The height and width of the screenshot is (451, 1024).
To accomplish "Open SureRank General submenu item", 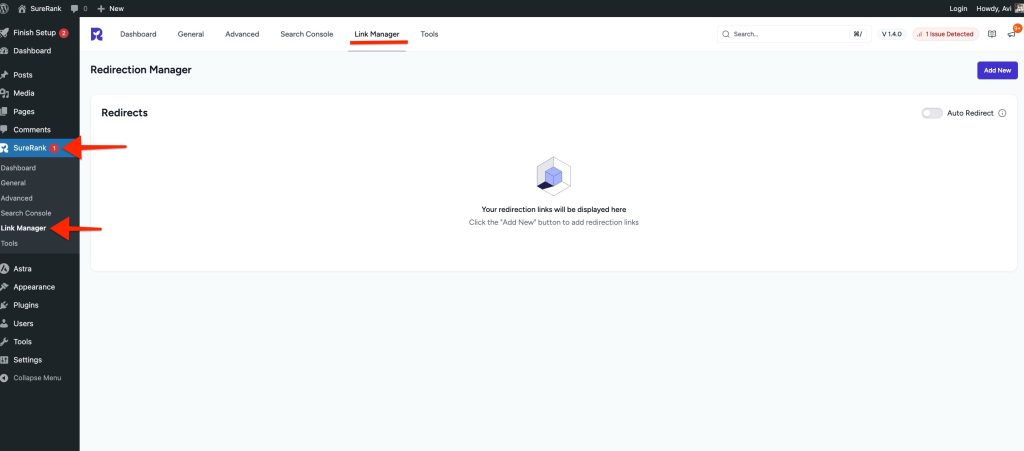I will click(x=13, y=183).
